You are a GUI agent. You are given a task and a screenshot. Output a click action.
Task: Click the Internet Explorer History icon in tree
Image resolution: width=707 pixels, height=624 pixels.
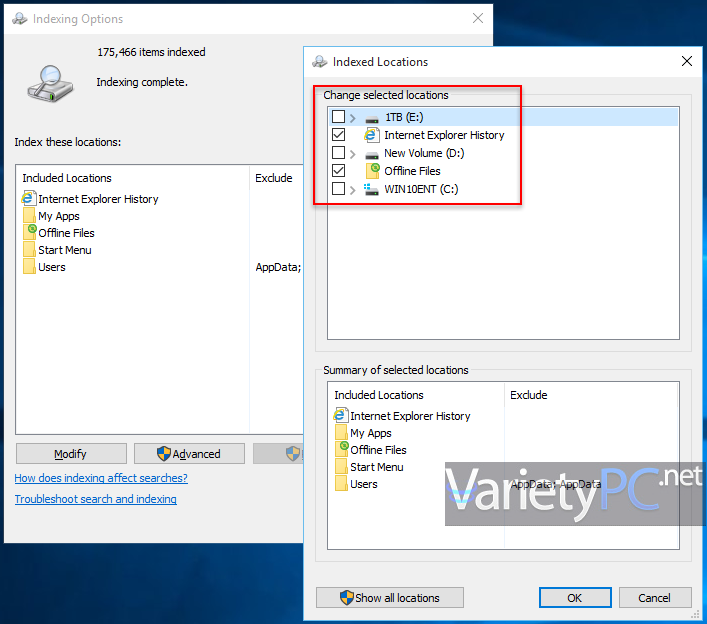[x=372, y=136]
